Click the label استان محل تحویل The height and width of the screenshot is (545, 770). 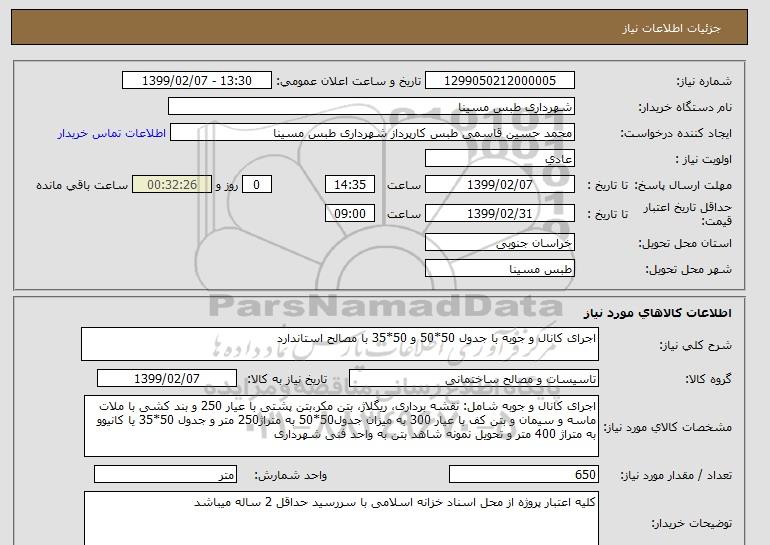coord(685,243)
